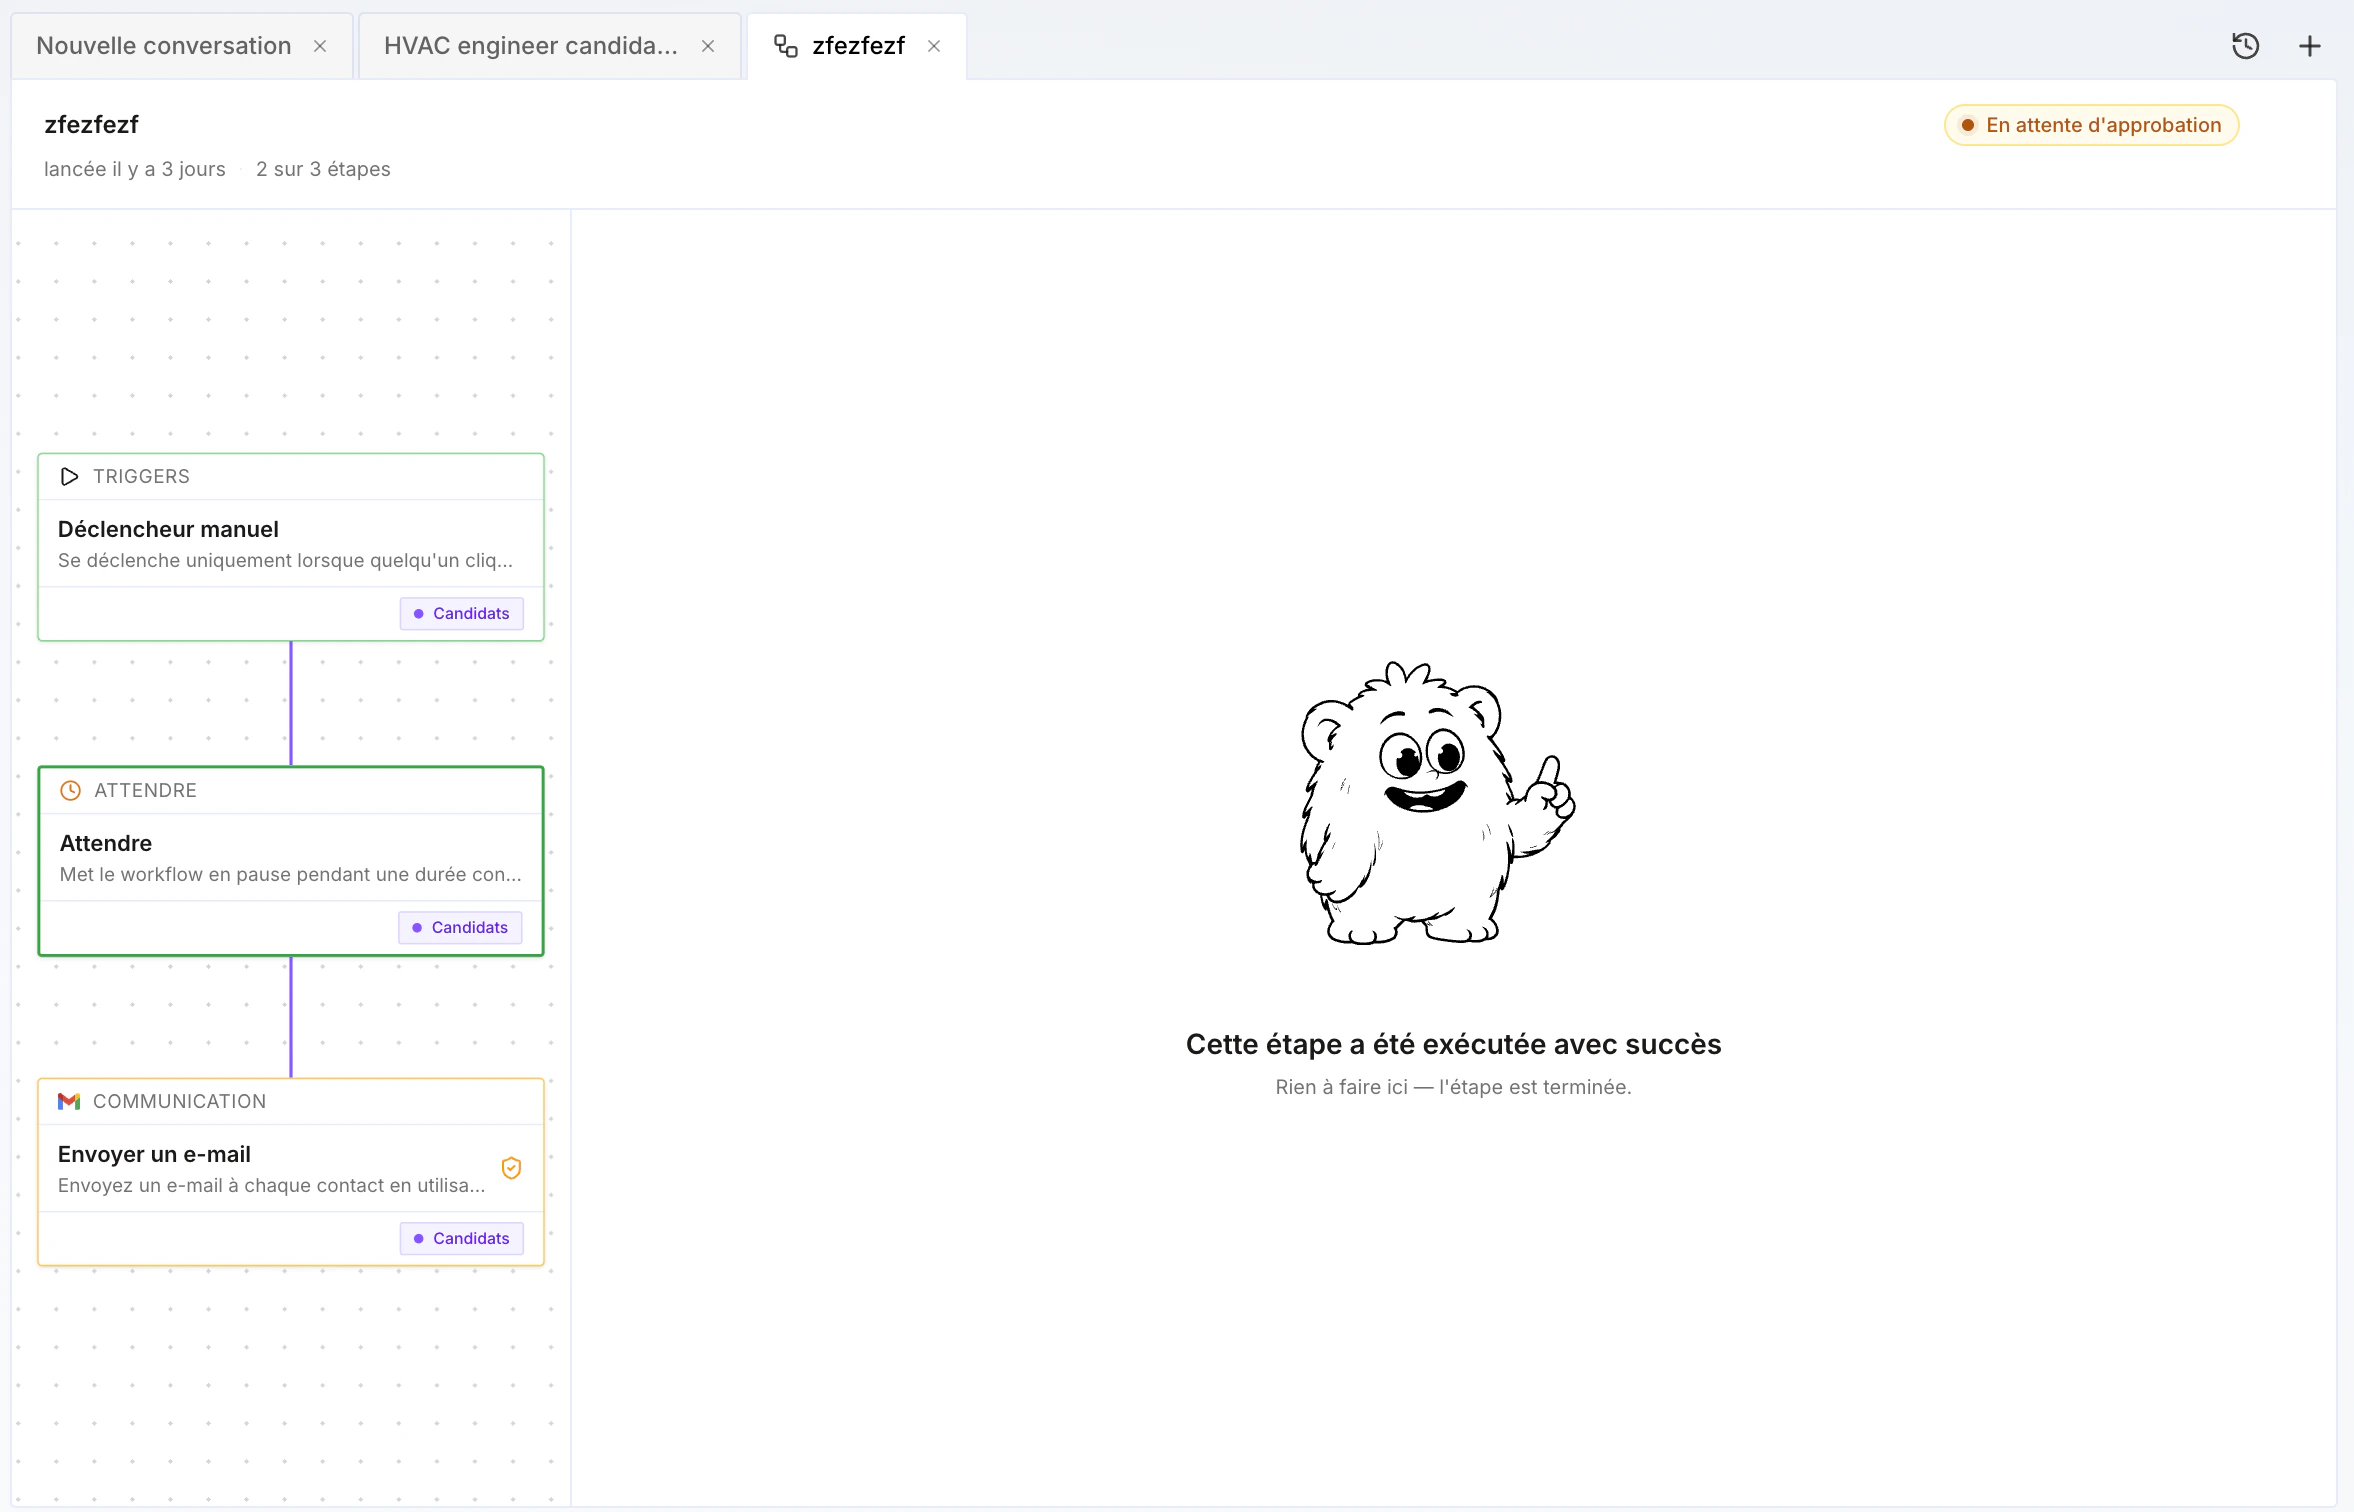Click the monster mascot illustration
Viewport: 2354px width, 1512px height.
1438,802
